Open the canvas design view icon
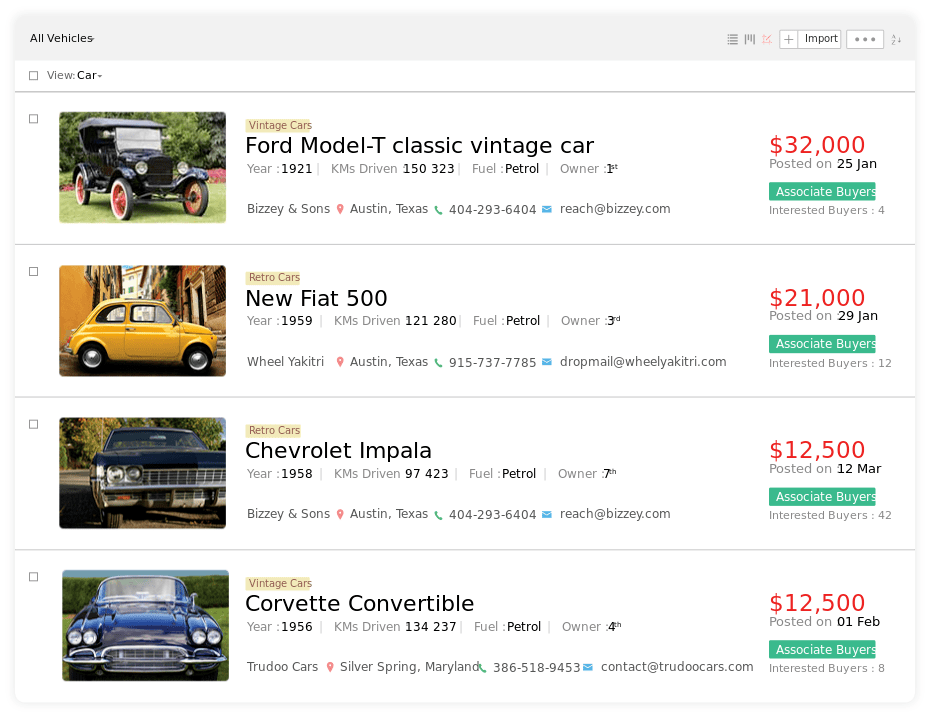This screenshot has height=718, width=930. click(766, 39)
